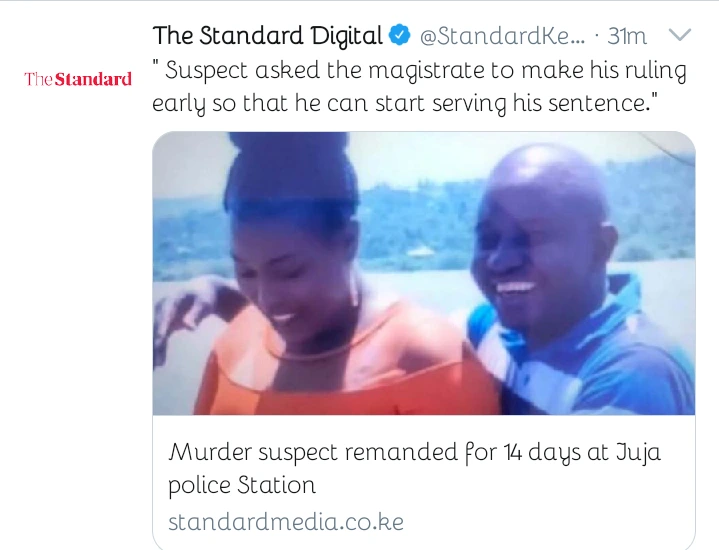Open the 'Murder suspect remanded' headline

coord(415,468)
